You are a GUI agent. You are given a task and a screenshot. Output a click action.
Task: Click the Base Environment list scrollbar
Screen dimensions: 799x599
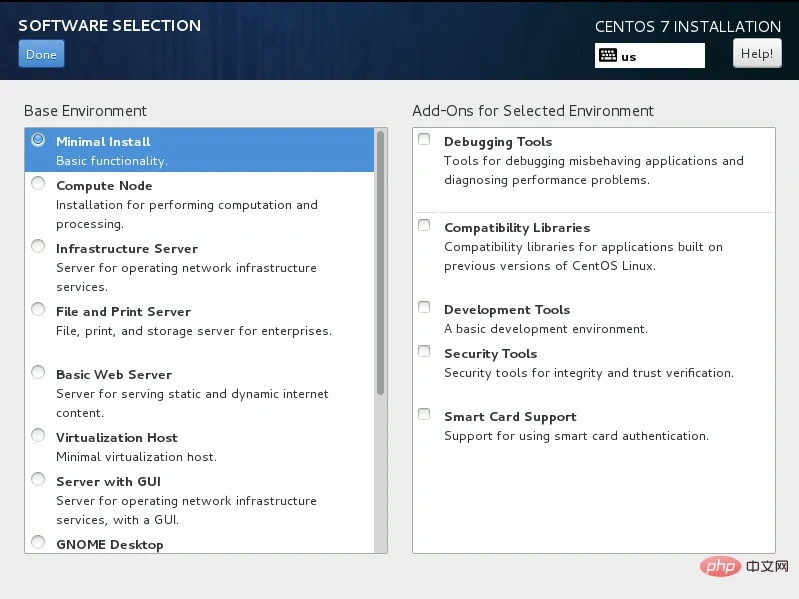tap(380, 263)
